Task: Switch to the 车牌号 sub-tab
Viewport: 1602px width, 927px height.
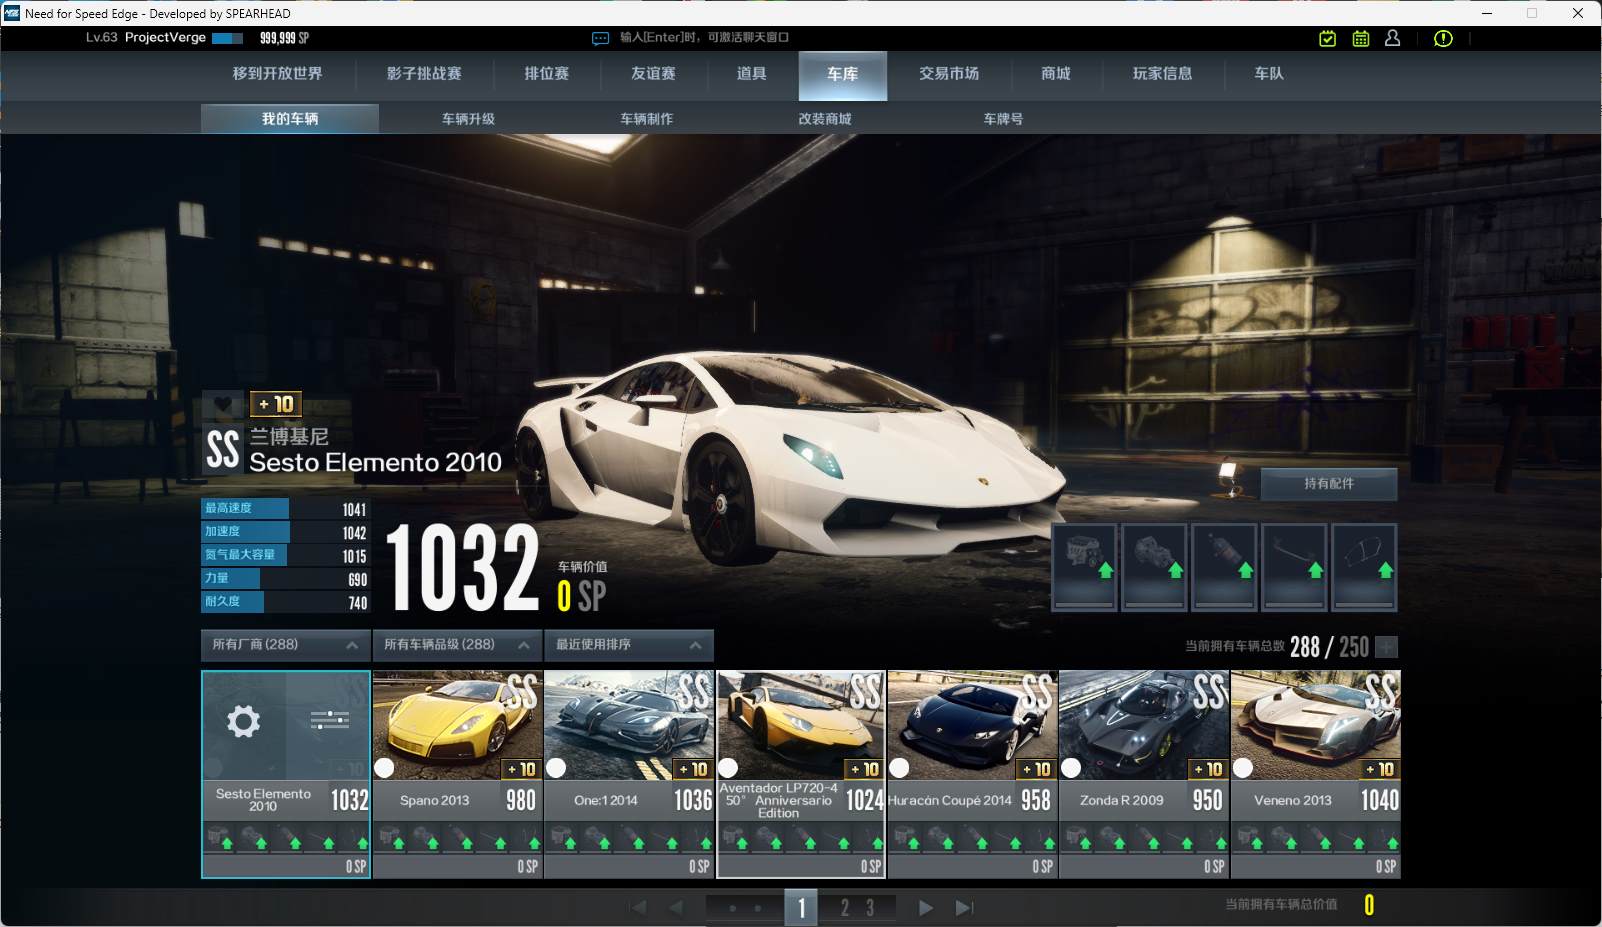Action: [x=1003, y=119]
